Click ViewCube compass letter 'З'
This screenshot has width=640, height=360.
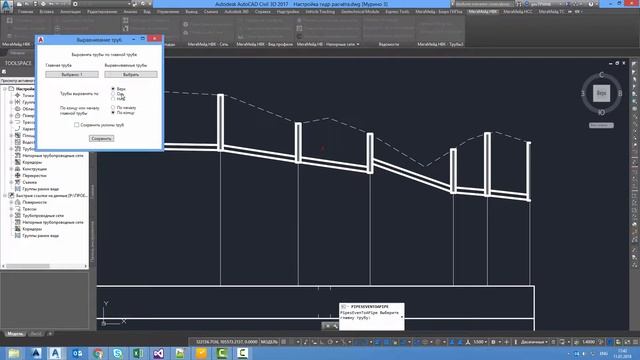pyautogui.click(x=582, y=93)
